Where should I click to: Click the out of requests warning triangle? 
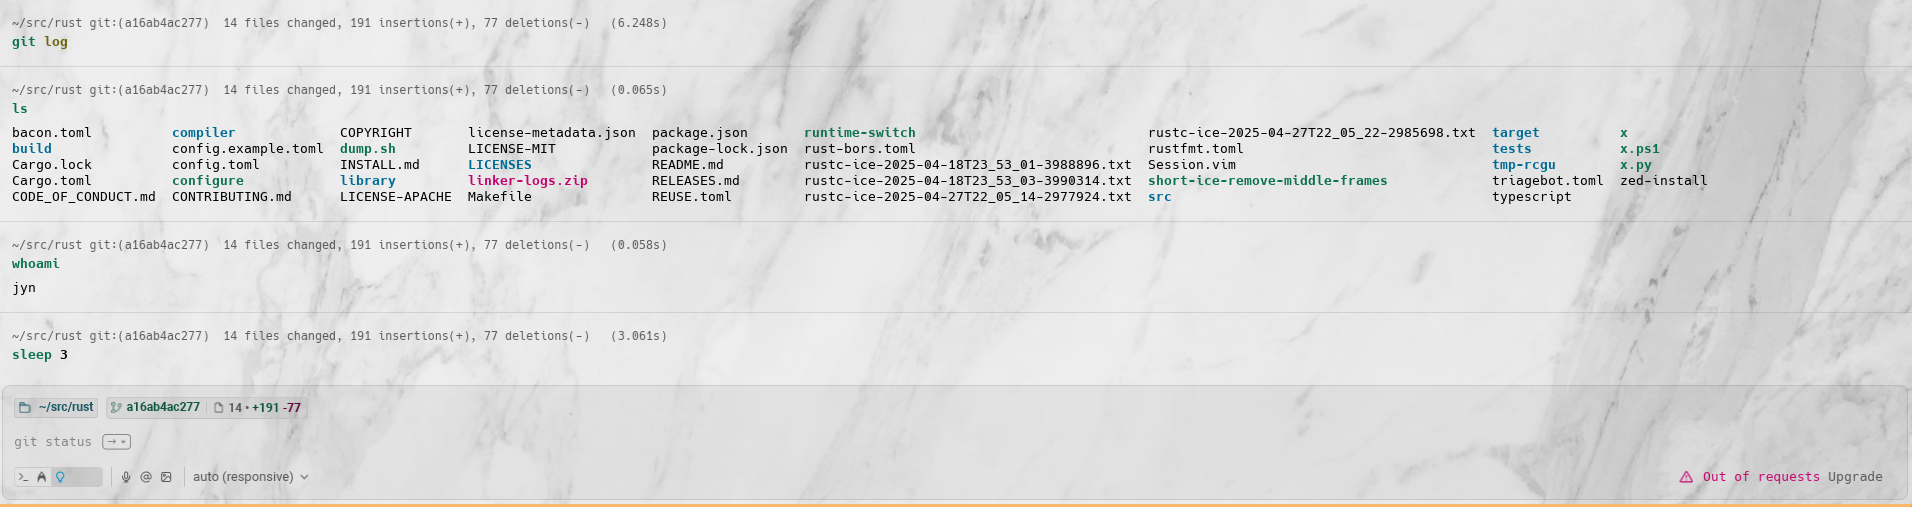(x=1686, y=477)
